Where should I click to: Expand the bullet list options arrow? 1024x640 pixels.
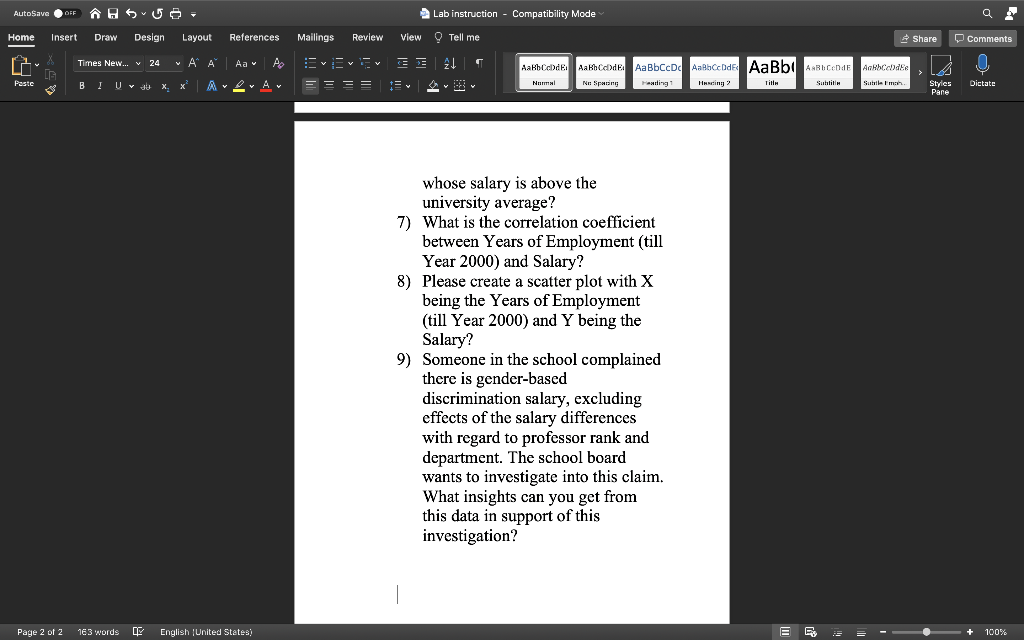[323, 63]
